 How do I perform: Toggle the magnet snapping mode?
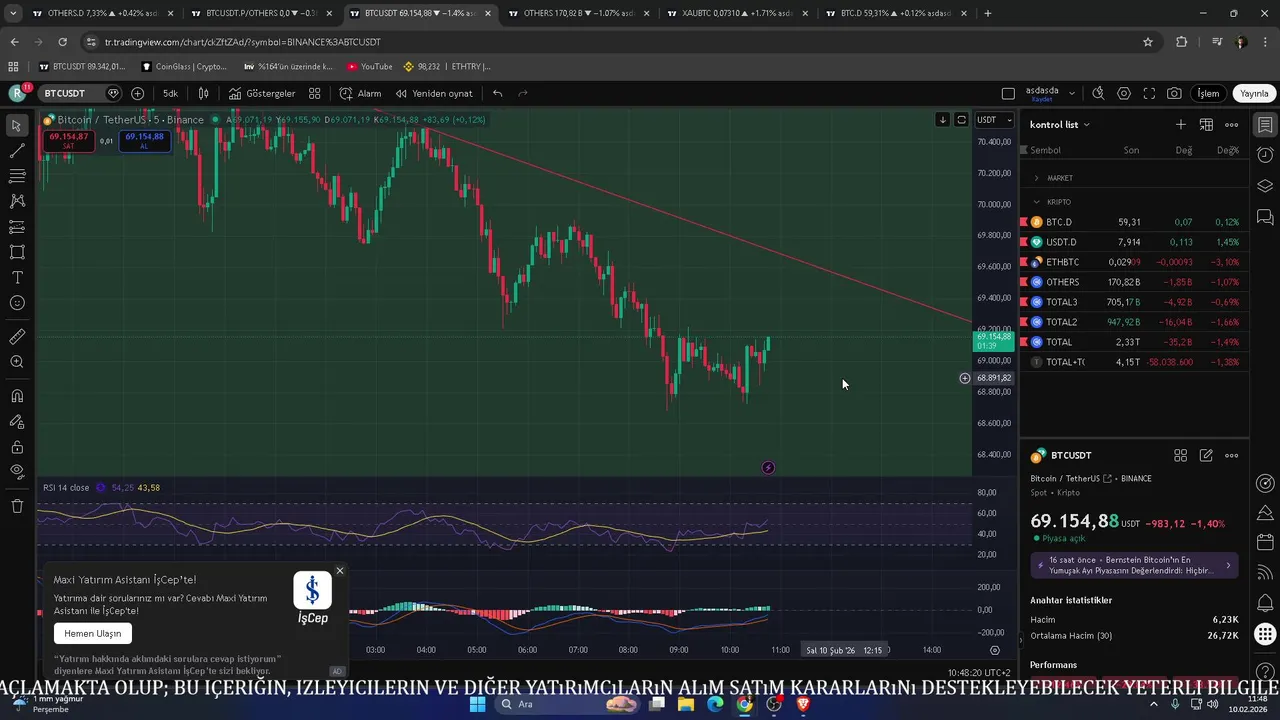(16, 396)
